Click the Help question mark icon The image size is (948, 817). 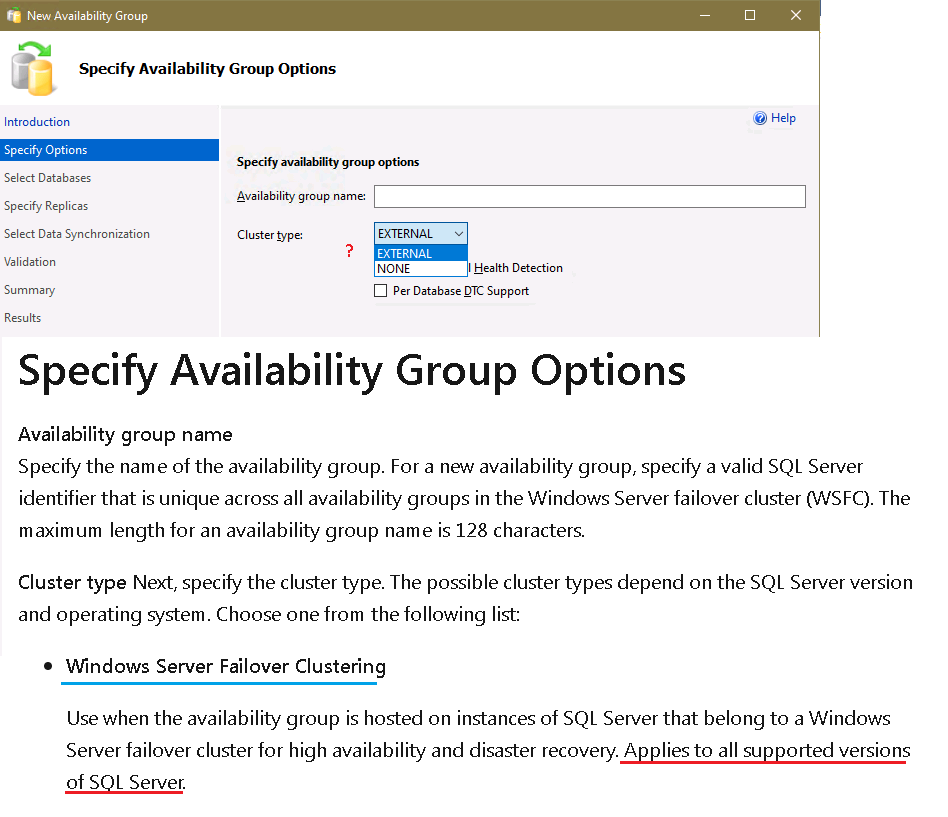(x=760, y=118)
